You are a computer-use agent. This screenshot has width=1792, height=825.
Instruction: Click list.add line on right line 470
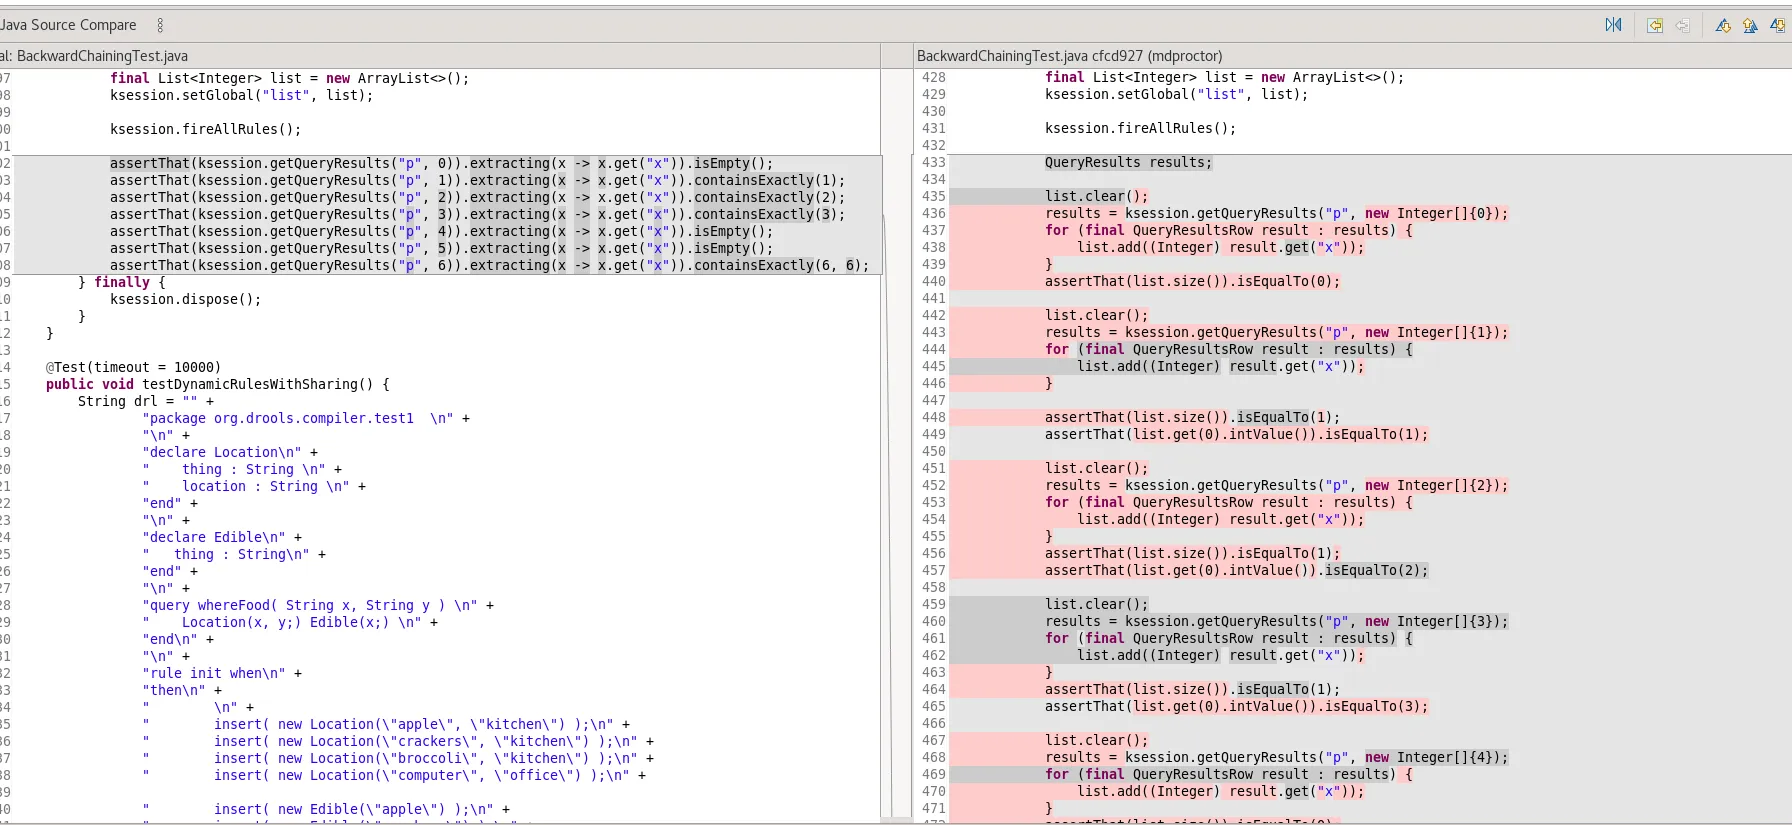click(x=1221, y=791)
